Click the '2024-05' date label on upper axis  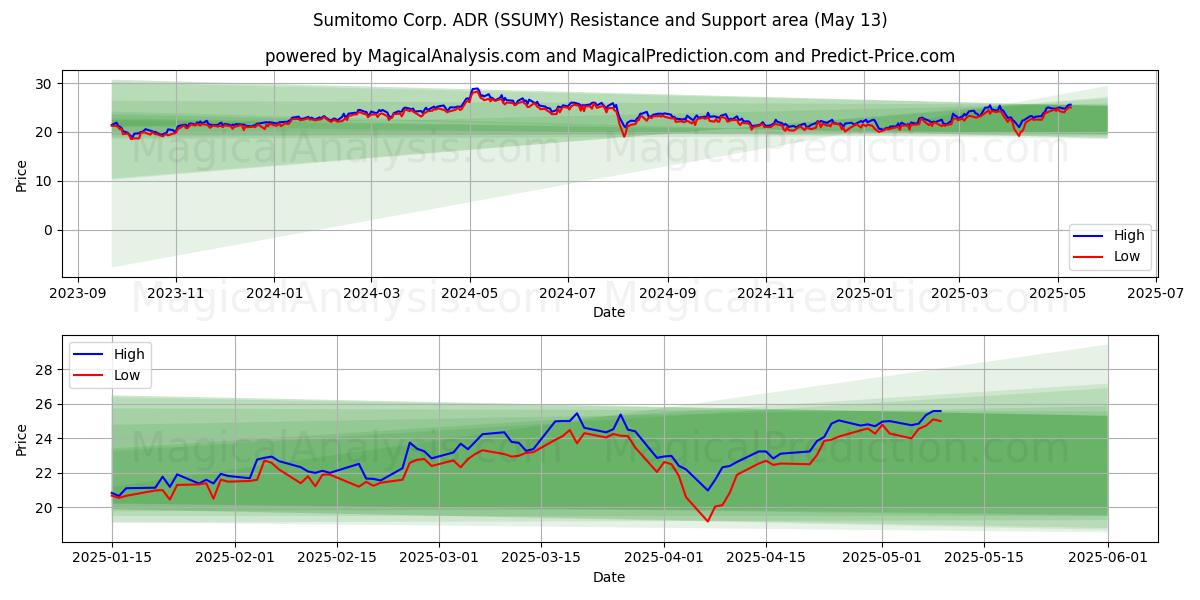tap(469, 294)
